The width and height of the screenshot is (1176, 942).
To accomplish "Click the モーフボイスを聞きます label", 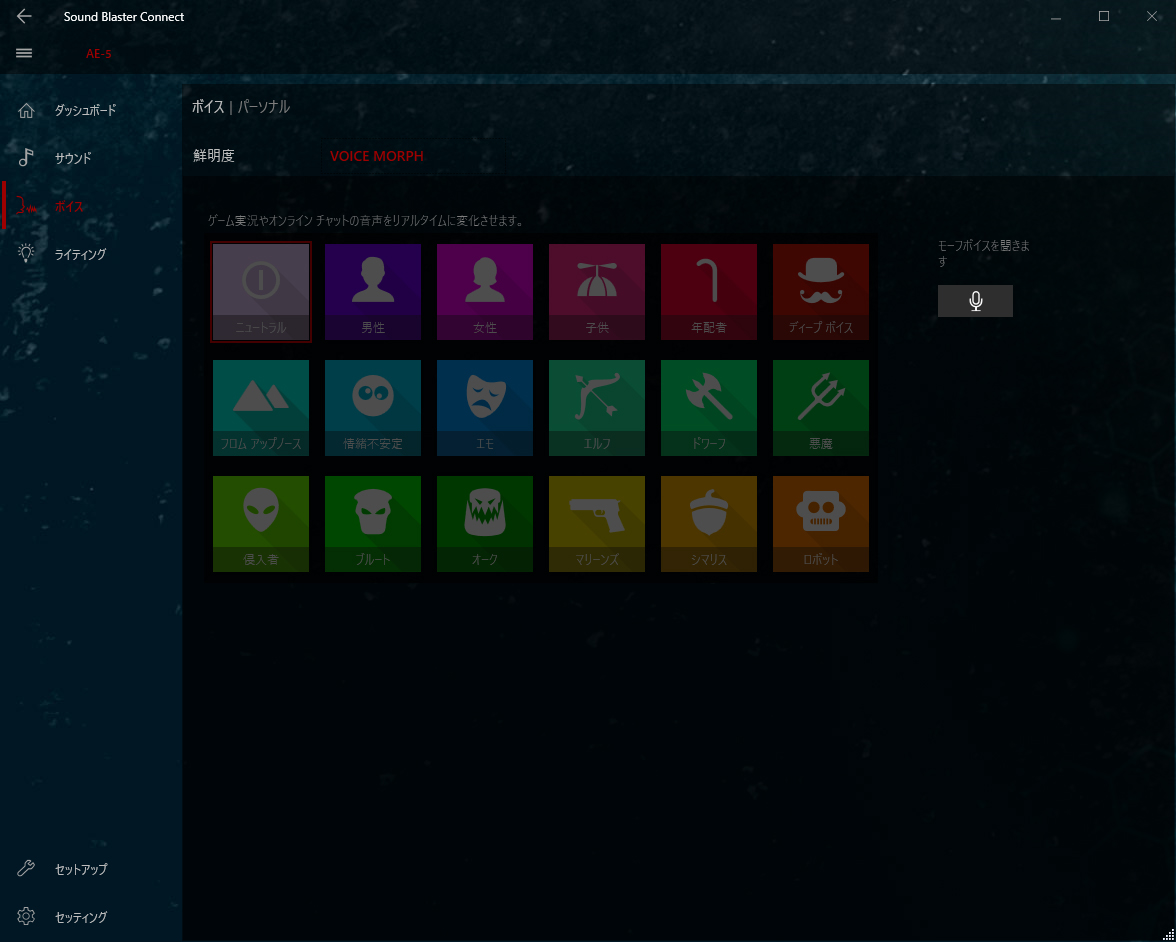I will click(x=983, y=254).
